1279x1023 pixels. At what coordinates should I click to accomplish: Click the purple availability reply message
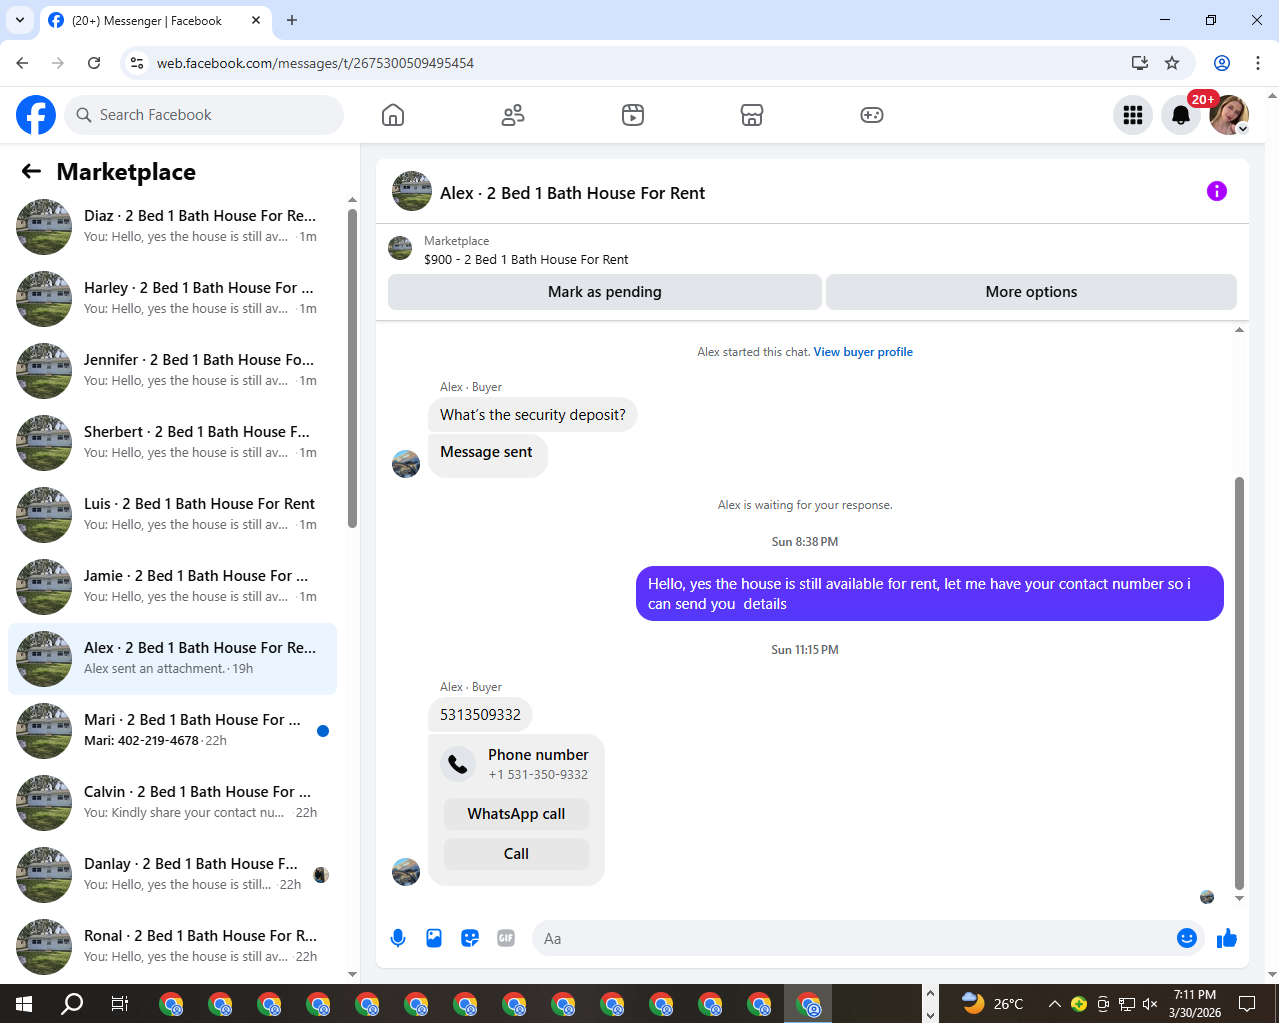tap(929, 594)
